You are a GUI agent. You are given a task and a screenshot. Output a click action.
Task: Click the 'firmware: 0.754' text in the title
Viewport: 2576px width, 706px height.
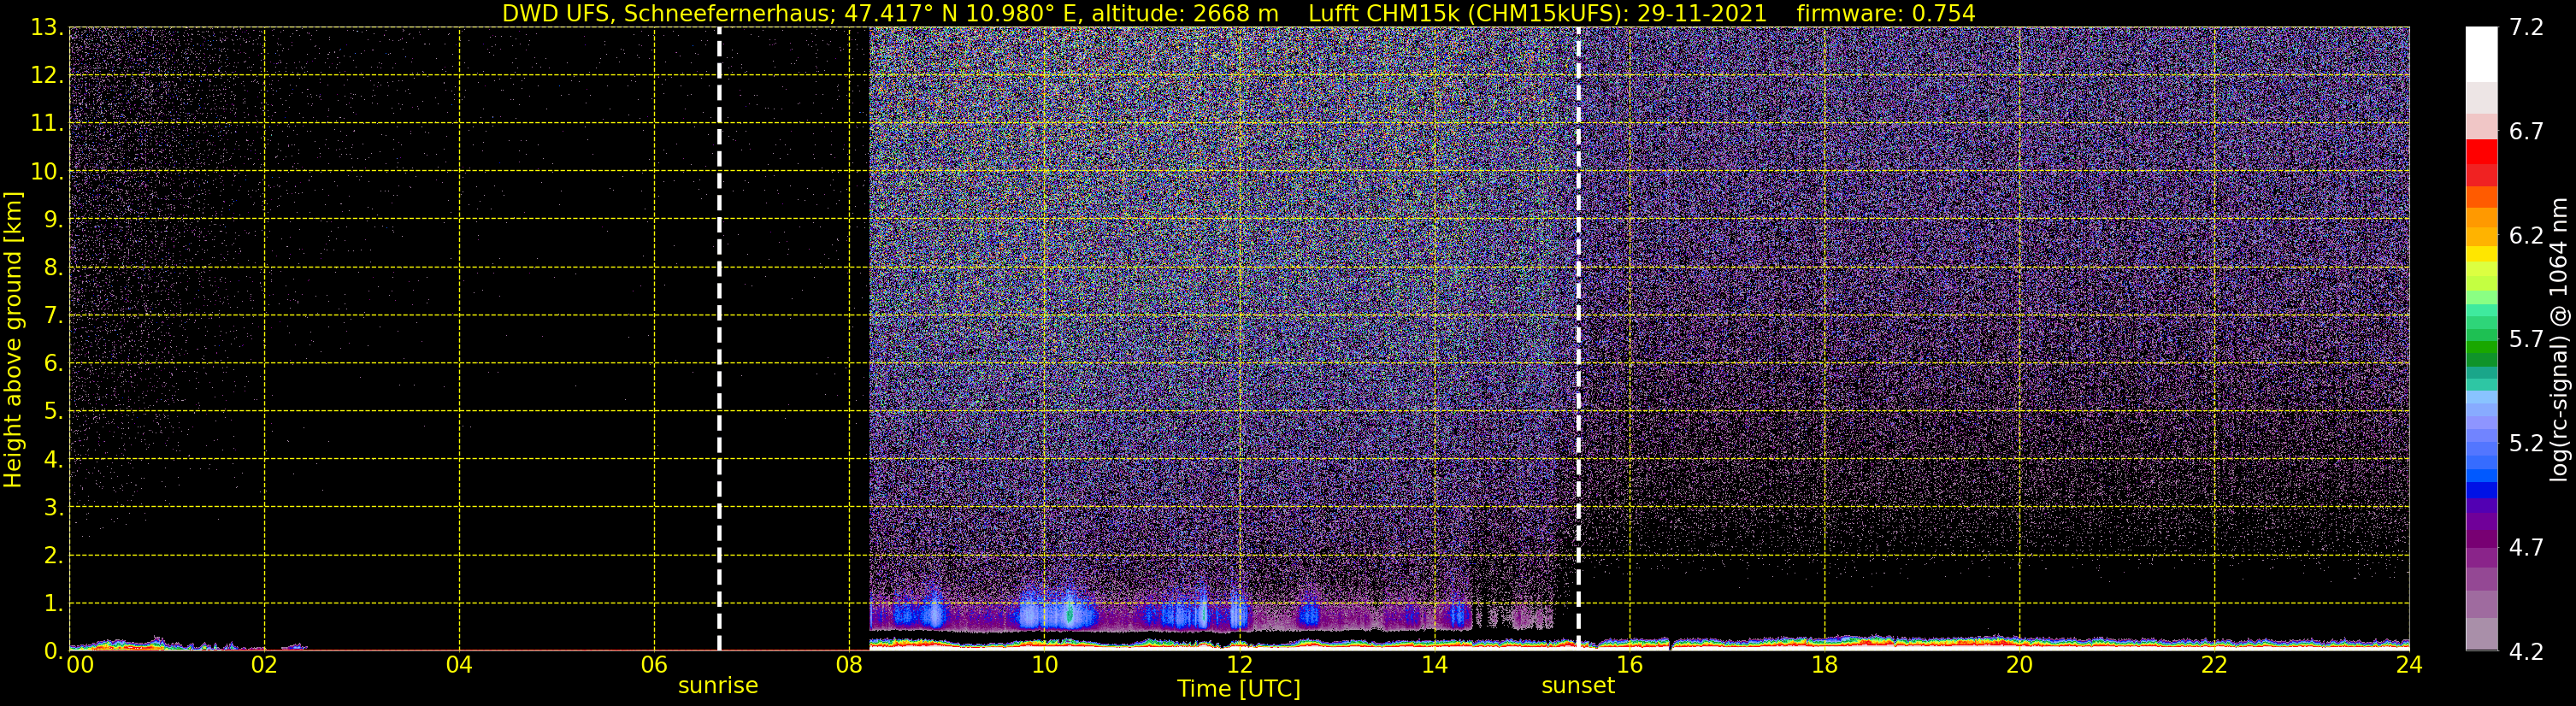coord(1886,13)
